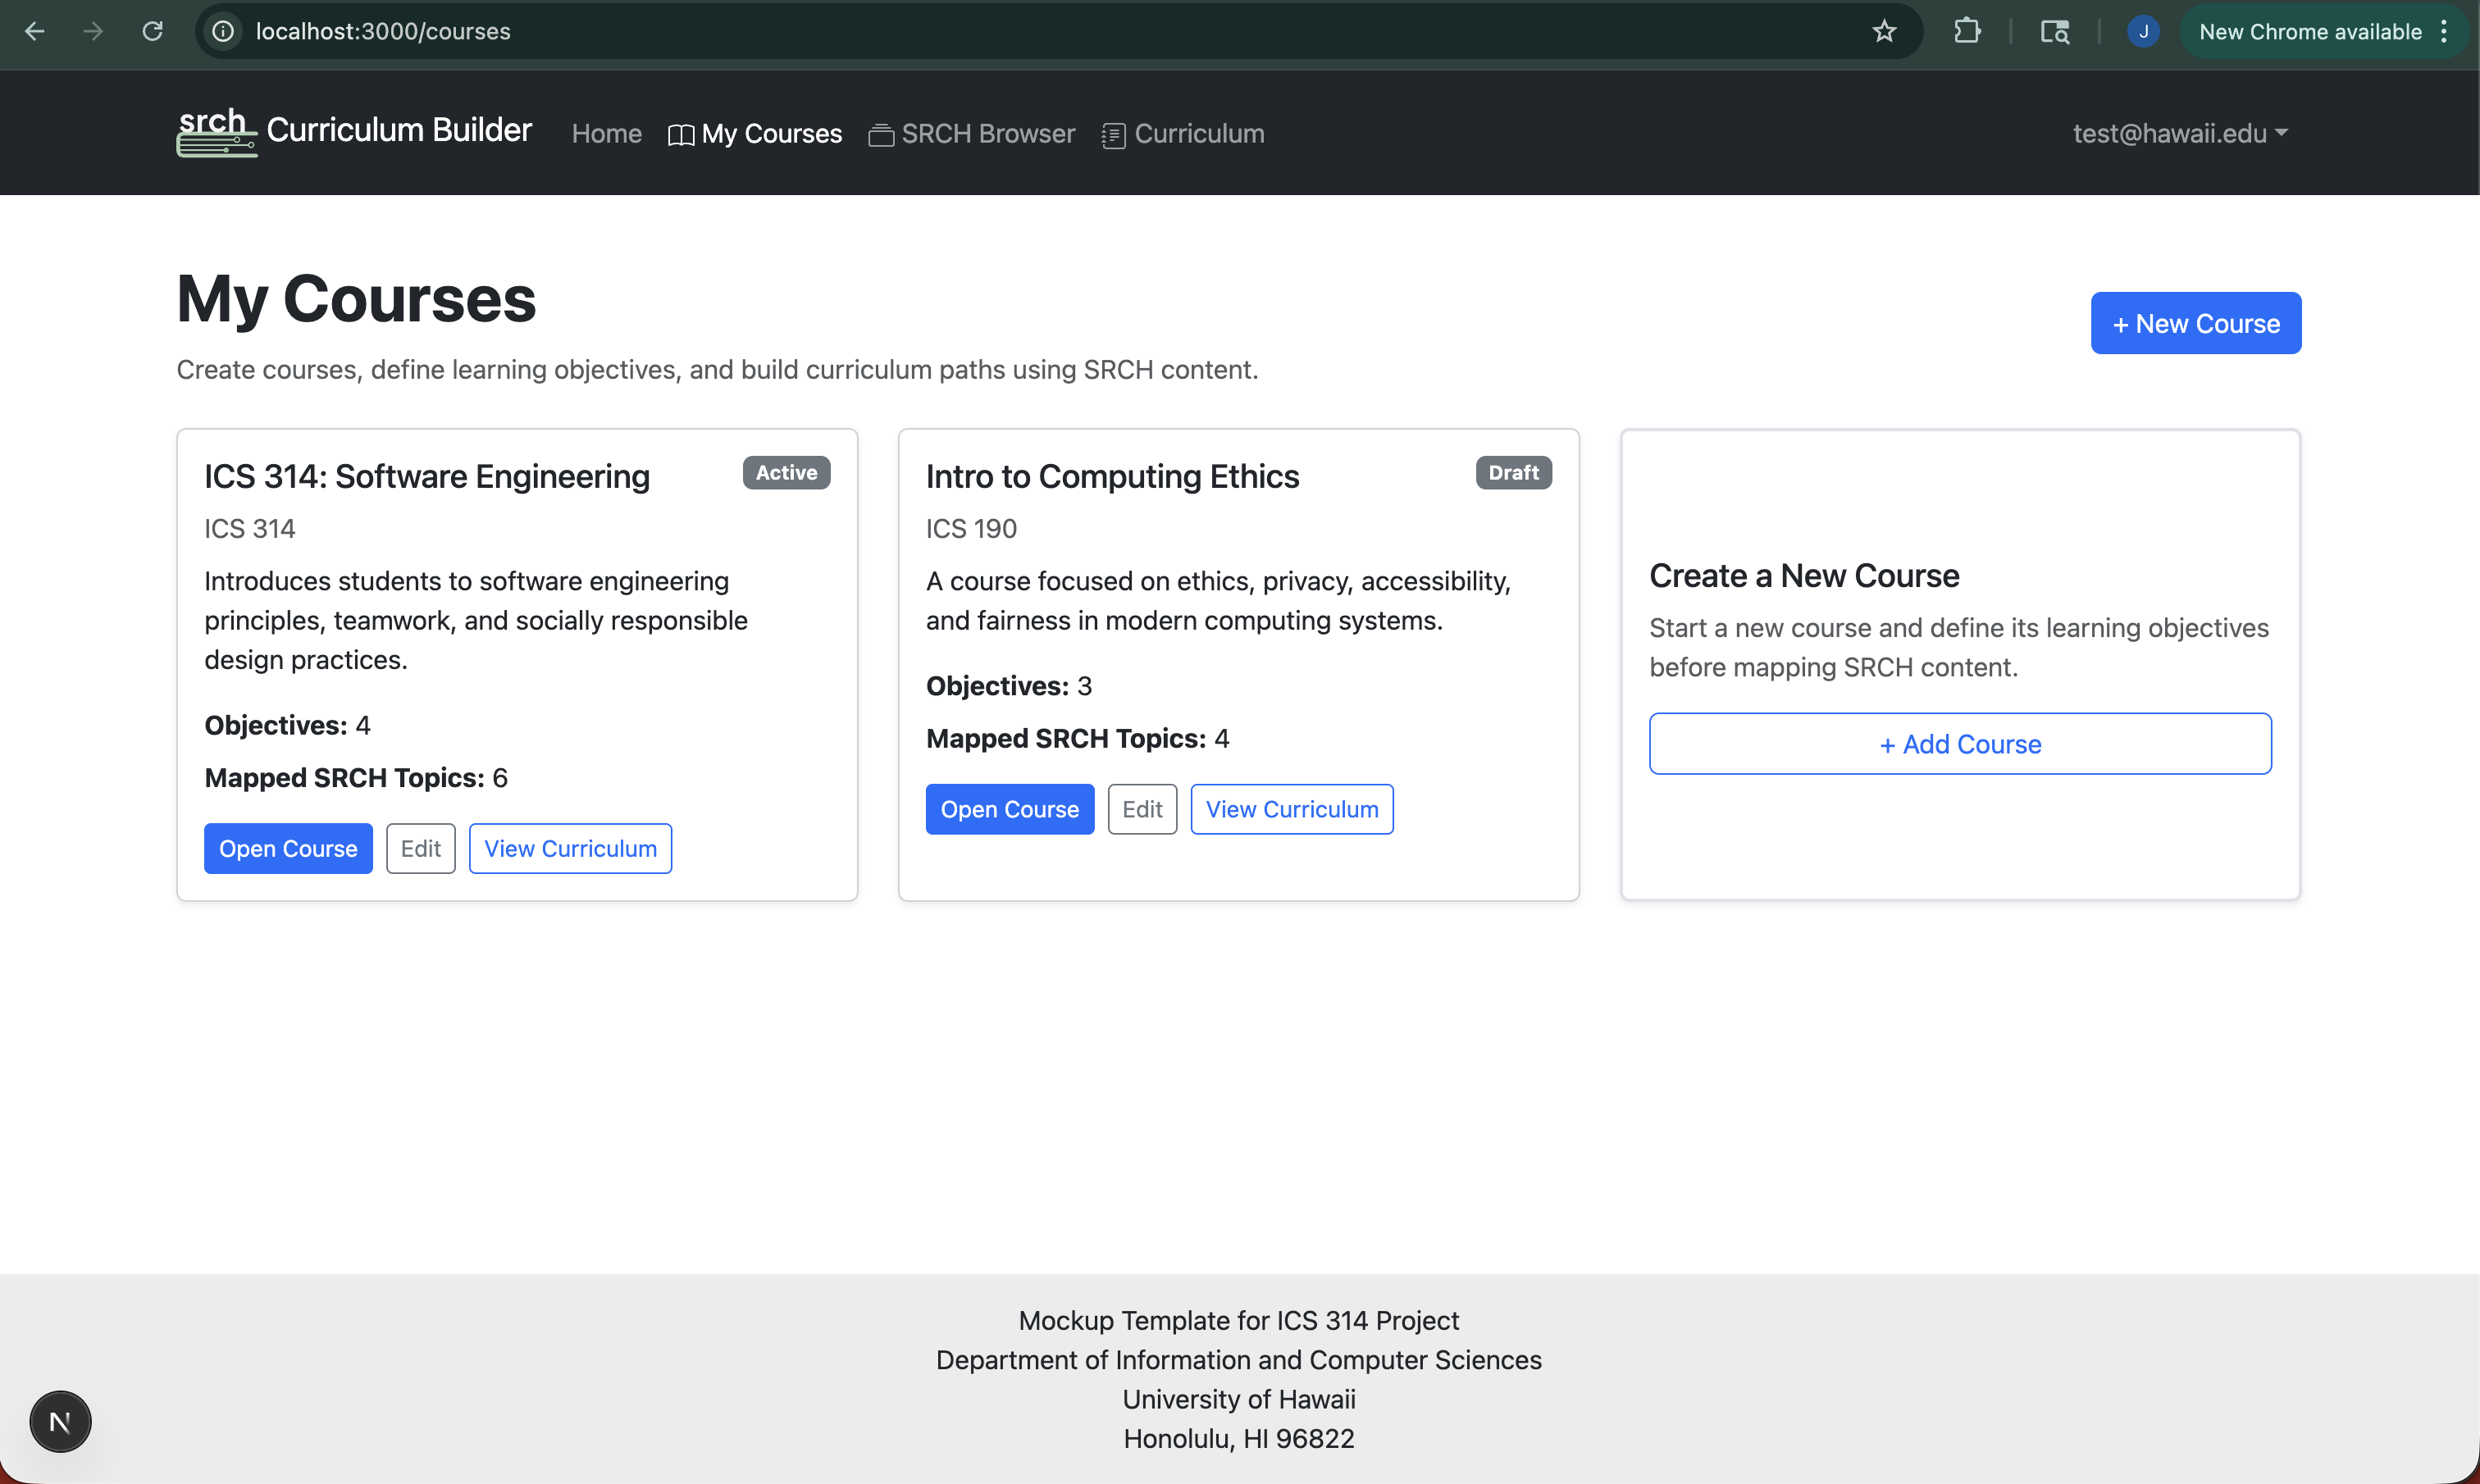
Task: Open the Chrome three-dot menu
Action: (x=2444, y=31)
